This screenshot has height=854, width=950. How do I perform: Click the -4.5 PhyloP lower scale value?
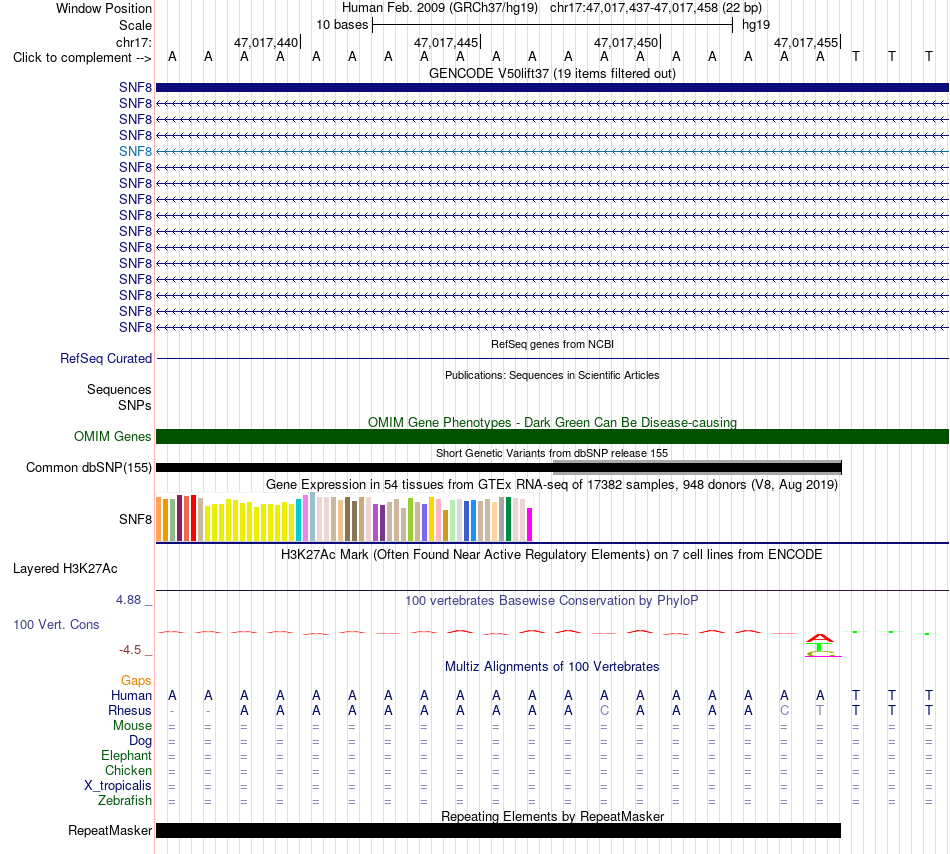pos(130,650)
